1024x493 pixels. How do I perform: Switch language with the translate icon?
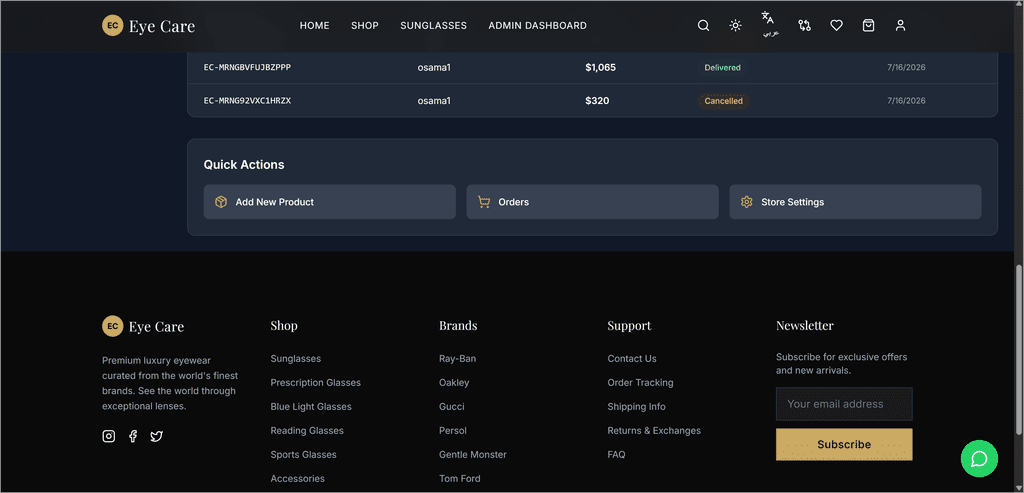[768, 24]
